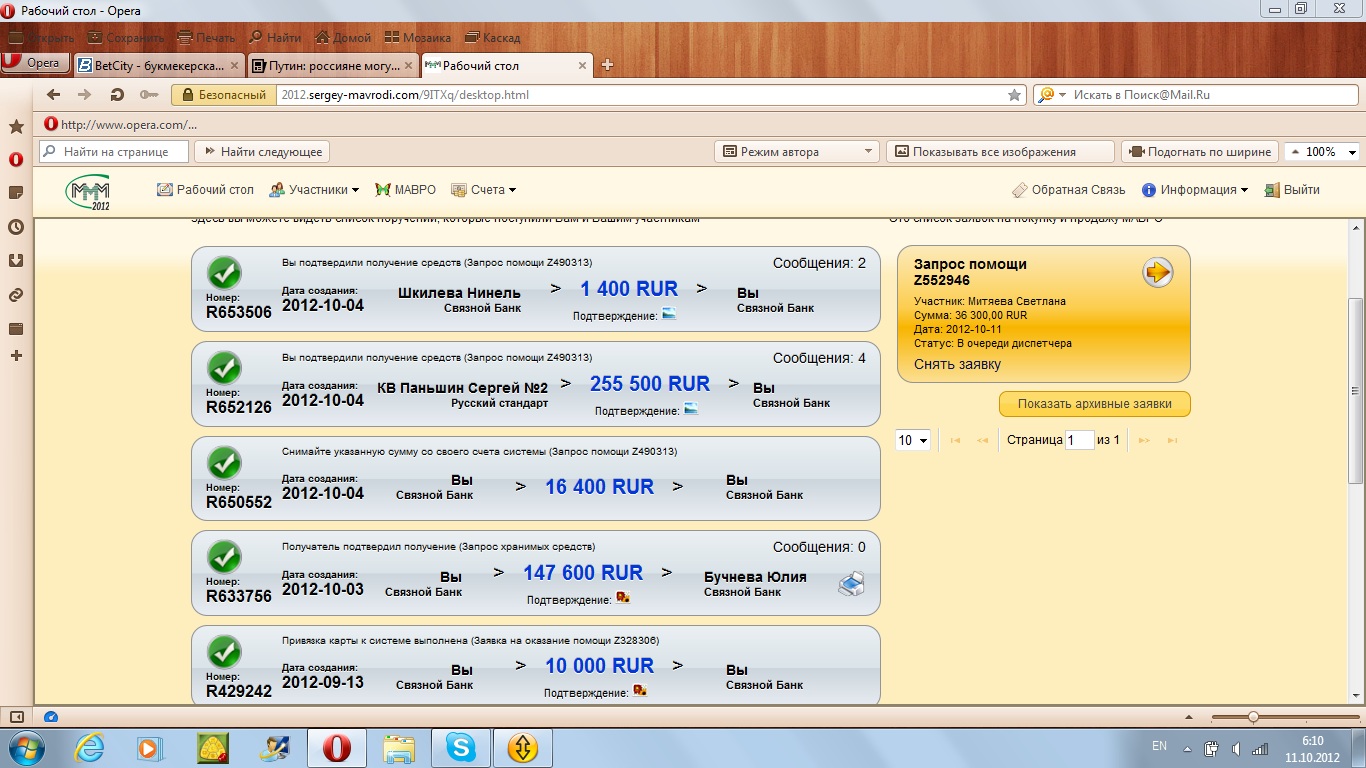The width and height of the screenshot is (1366, 768).
Task: Open Skype from the taskbar
Action: click(461, 748)
